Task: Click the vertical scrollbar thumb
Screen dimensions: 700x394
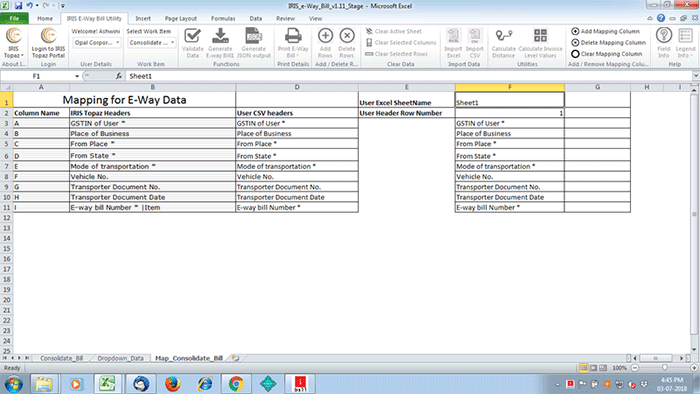Action: pyautogui.click(x=694, y=214)
